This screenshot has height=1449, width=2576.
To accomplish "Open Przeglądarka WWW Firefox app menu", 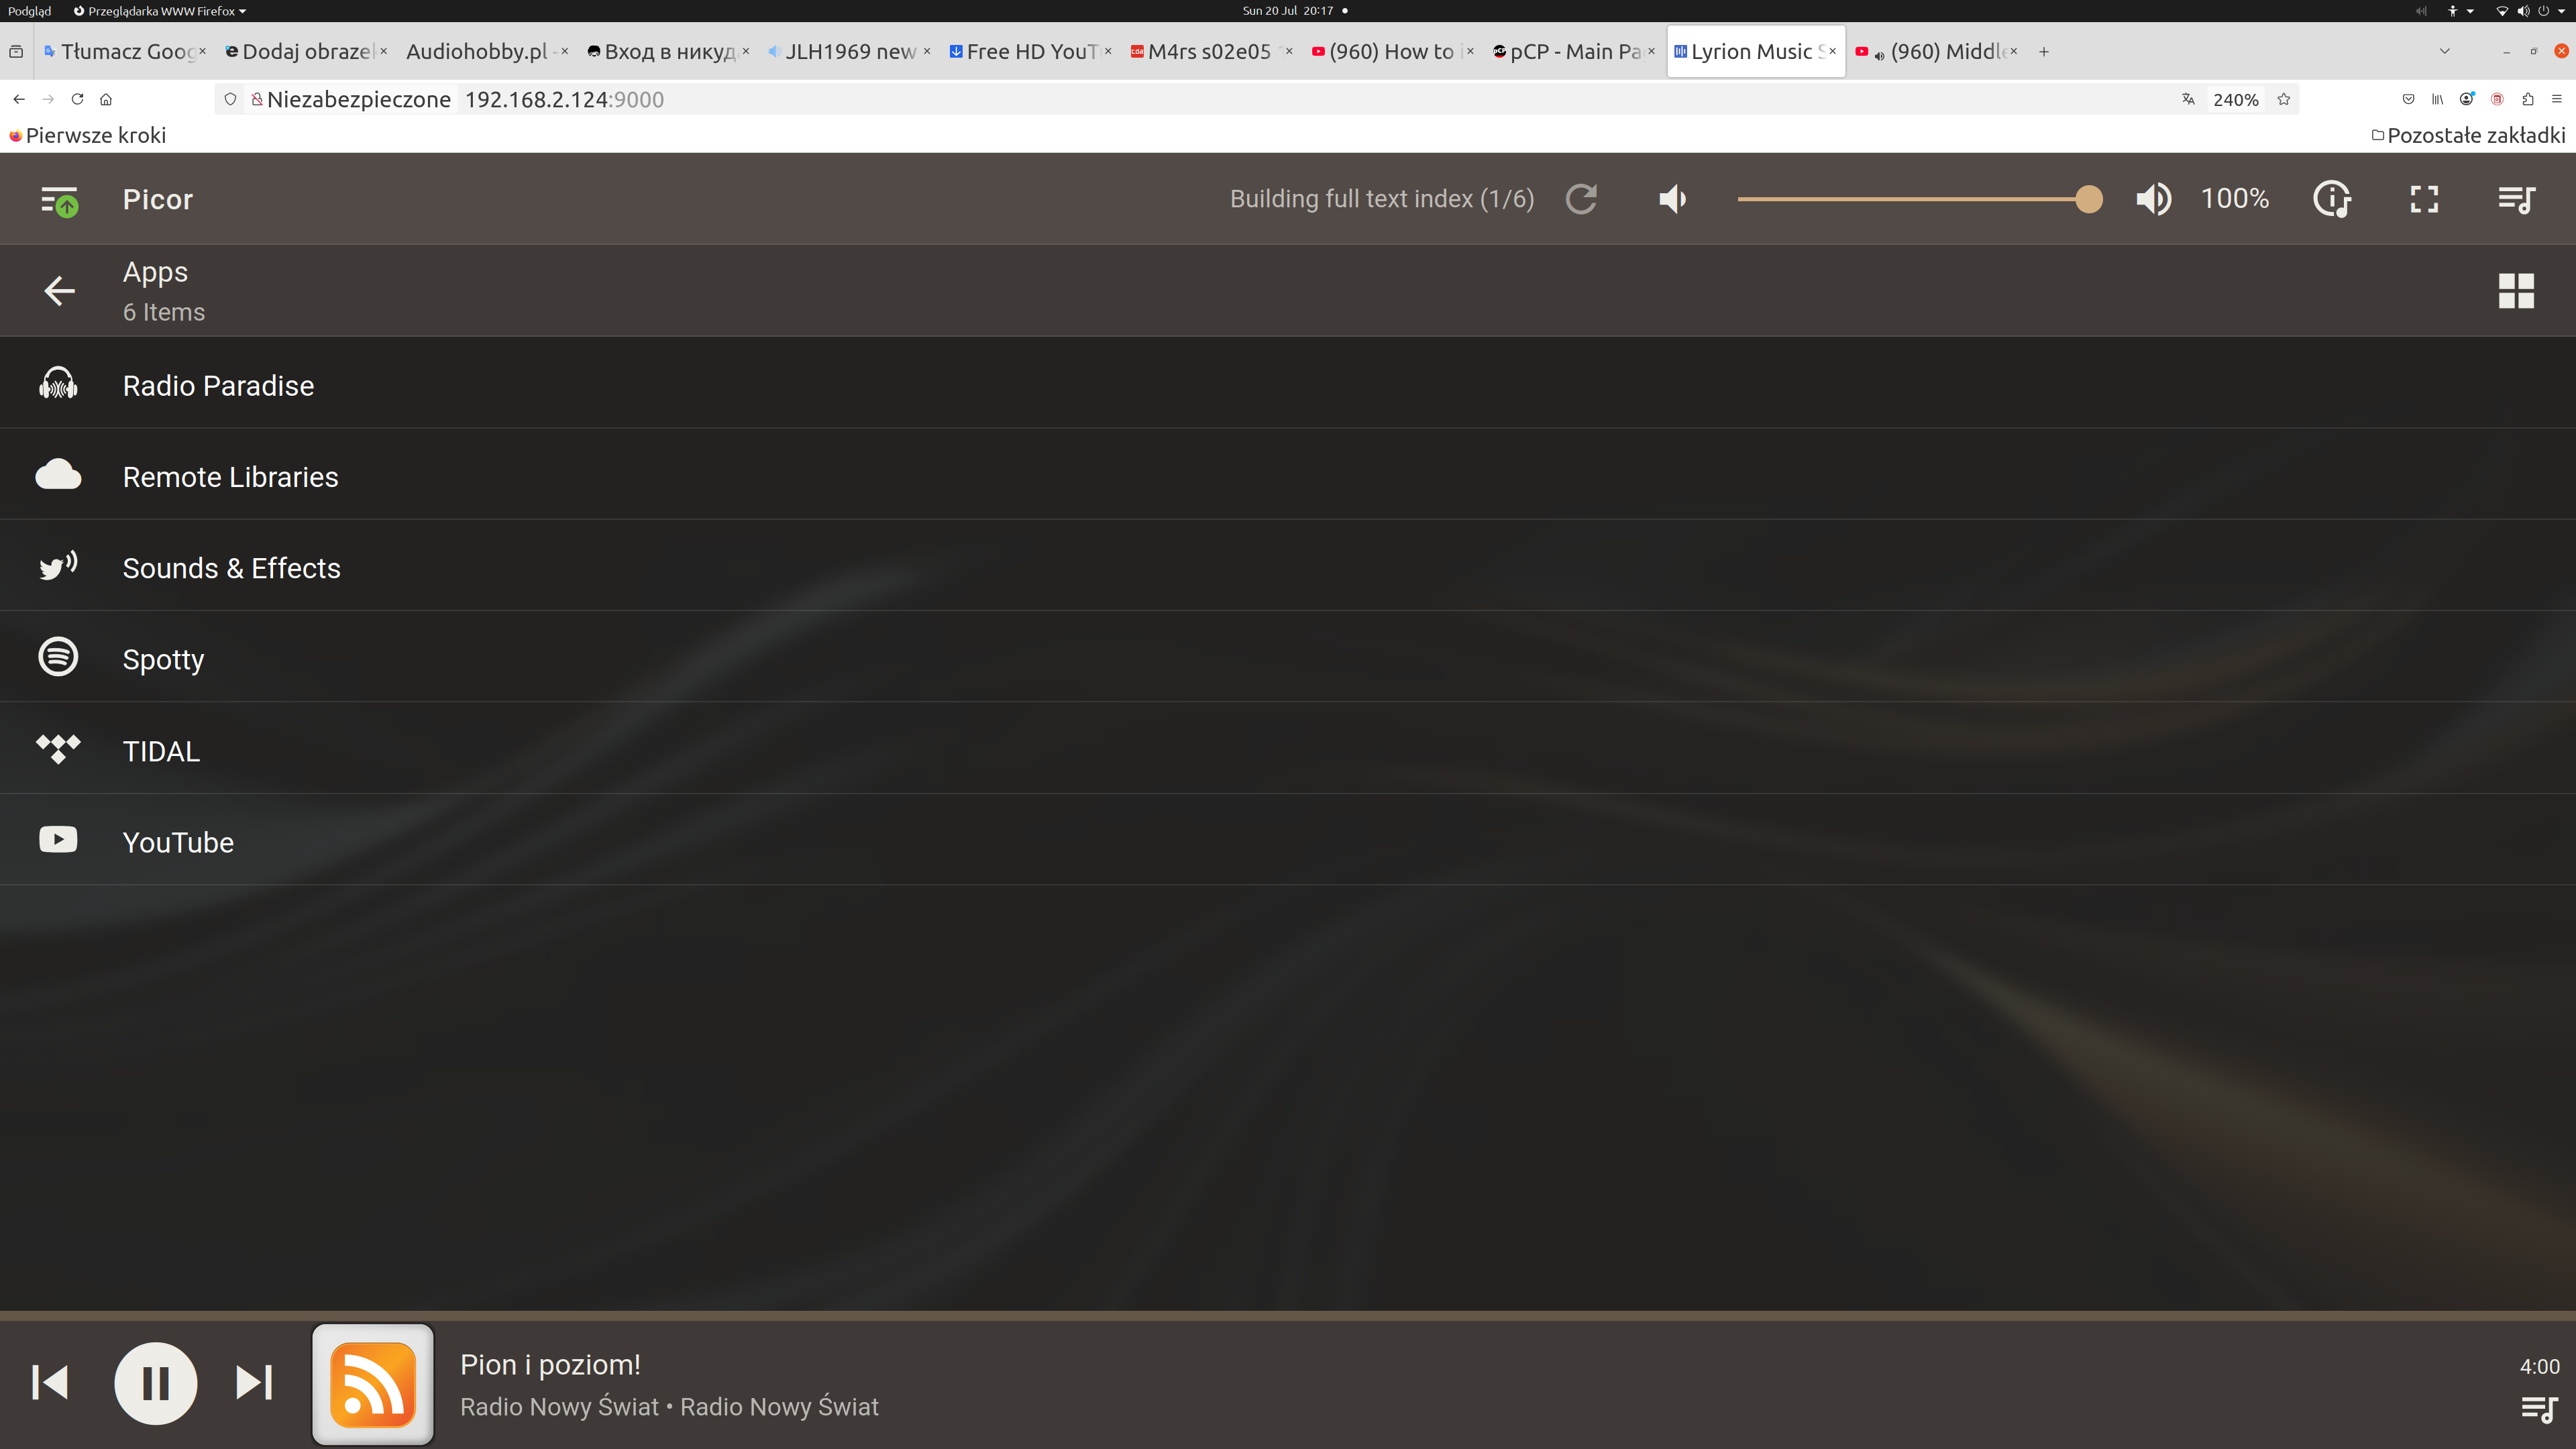I will pyautogui.click(x=160, y=11).
